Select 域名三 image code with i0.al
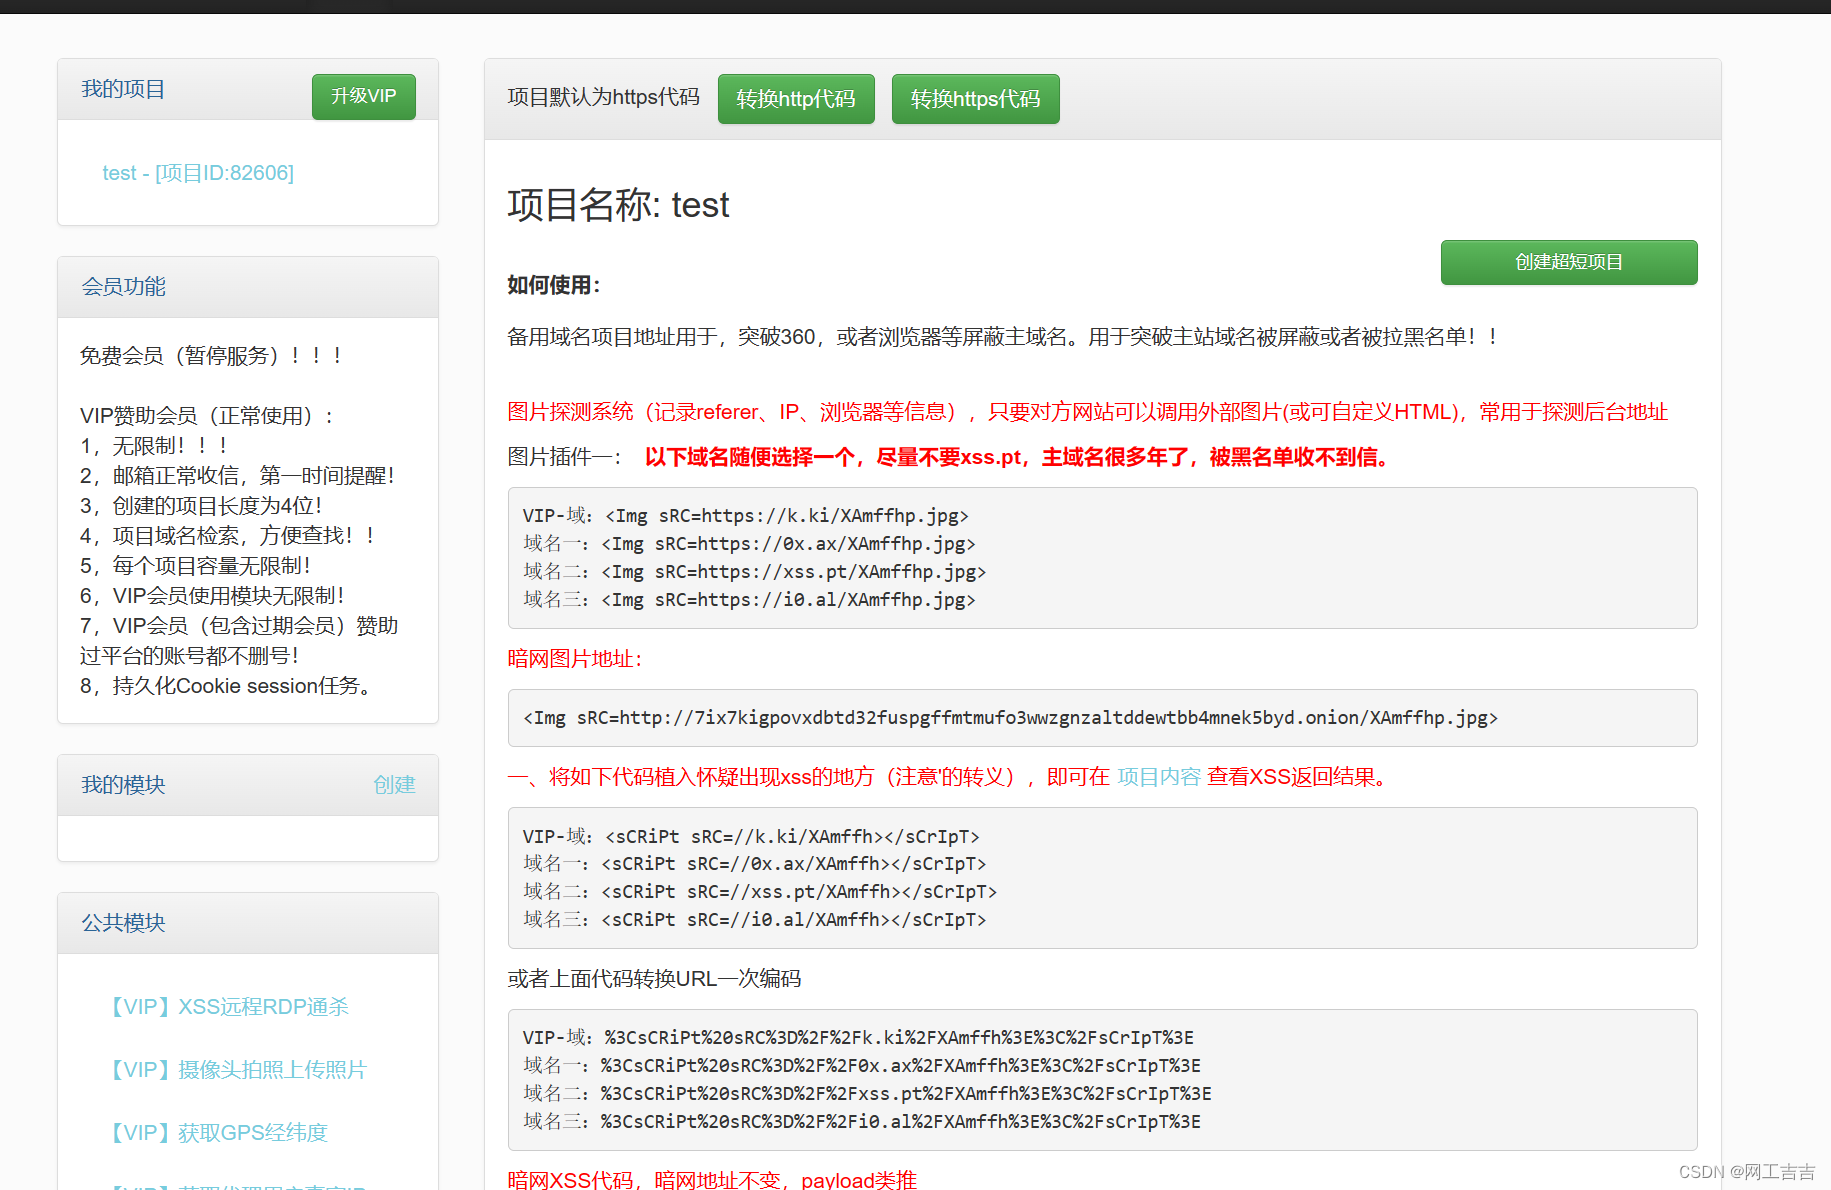This screenshot has height=1190, width=1831. (749, 600)
